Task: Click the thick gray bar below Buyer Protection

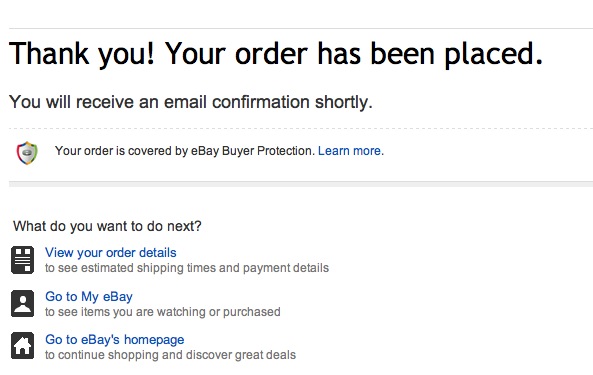Action: click(x=301, y=184)
